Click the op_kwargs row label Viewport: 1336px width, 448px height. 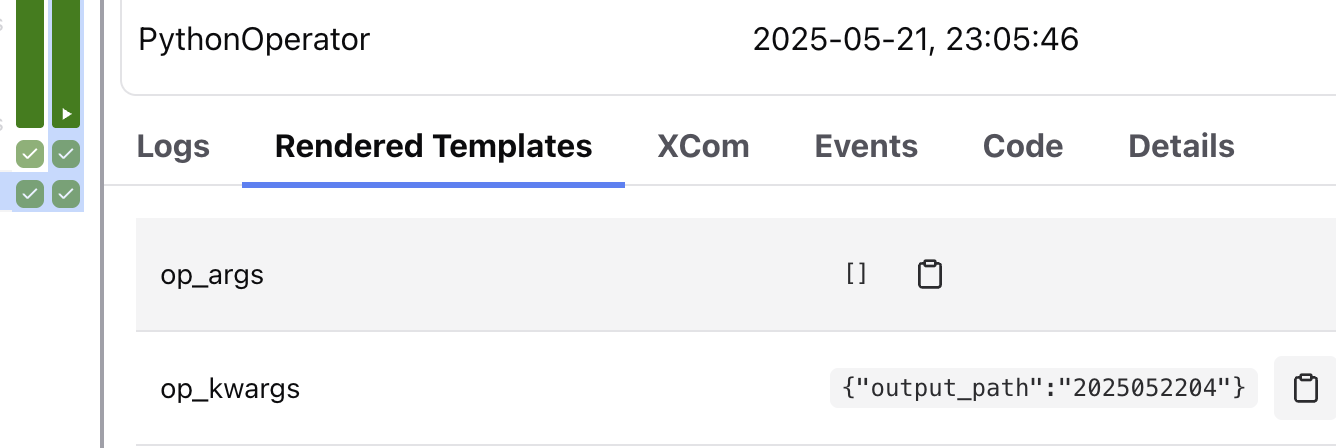[230, 388]
